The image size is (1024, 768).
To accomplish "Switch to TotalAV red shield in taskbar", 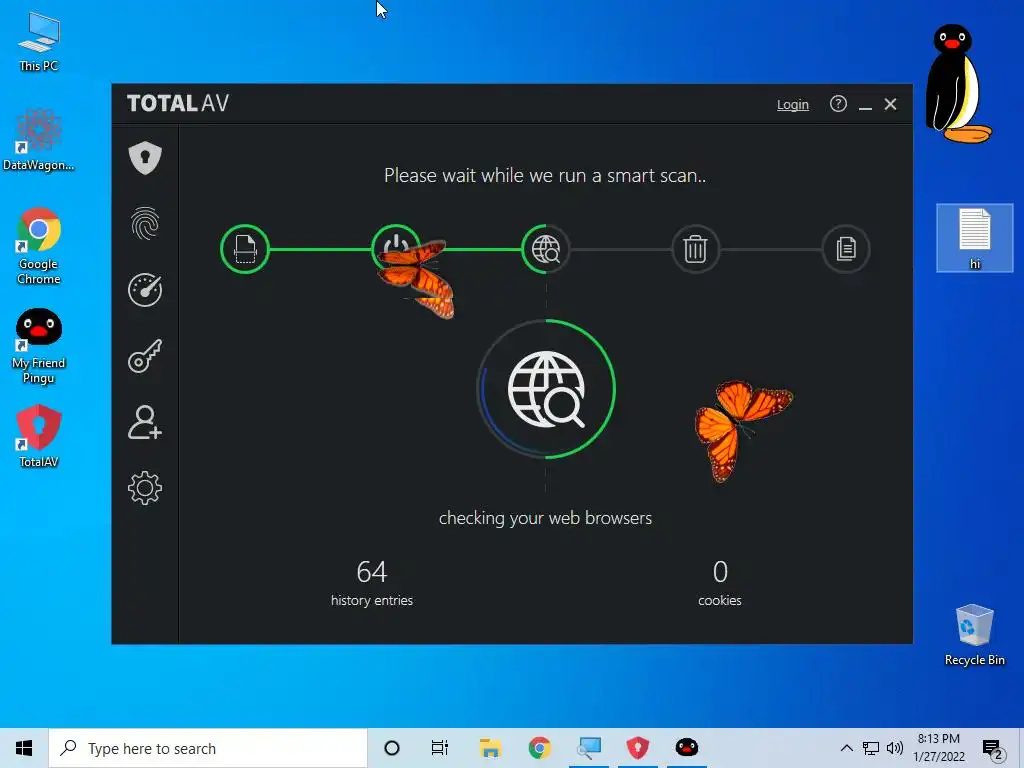I will coord(637,748).
